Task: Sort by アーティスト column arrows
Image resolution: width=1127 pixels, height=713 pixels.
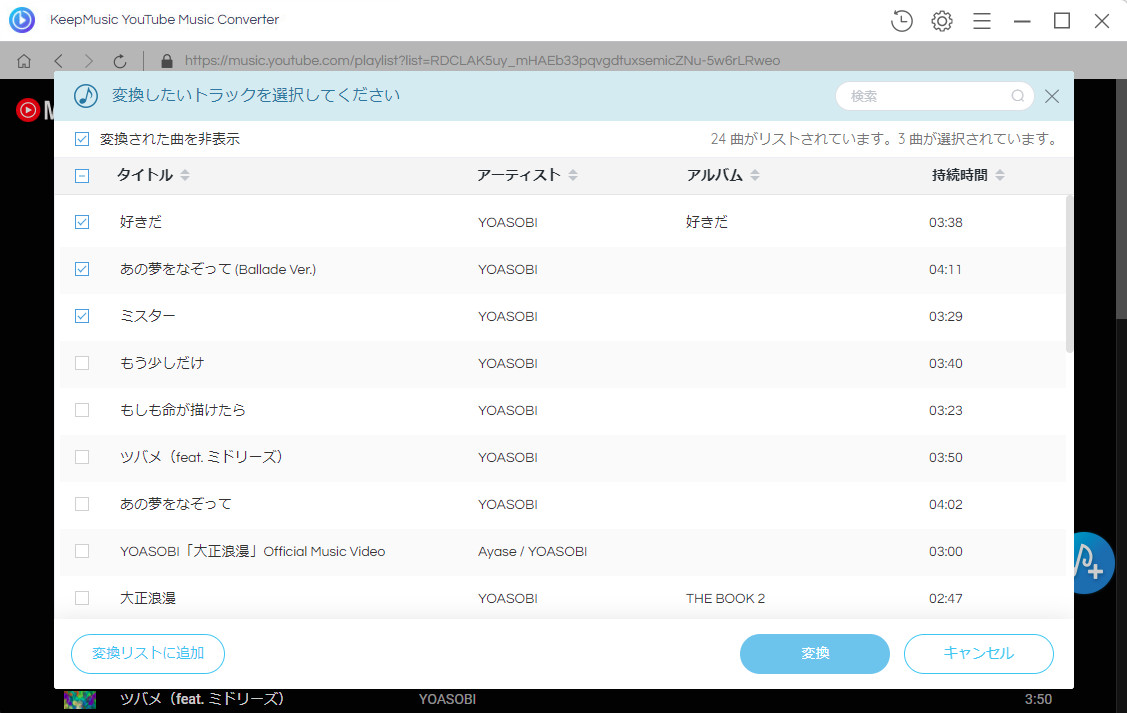Action: coord(573,175)
